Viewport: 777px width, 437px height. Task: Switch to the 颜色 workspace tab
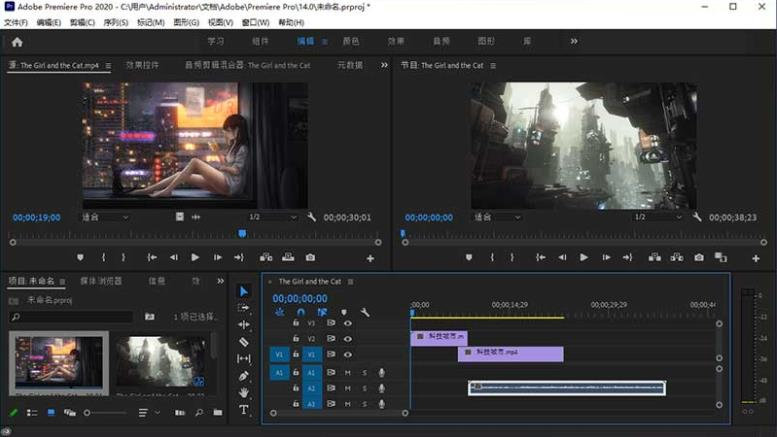(x=351, y=41)
